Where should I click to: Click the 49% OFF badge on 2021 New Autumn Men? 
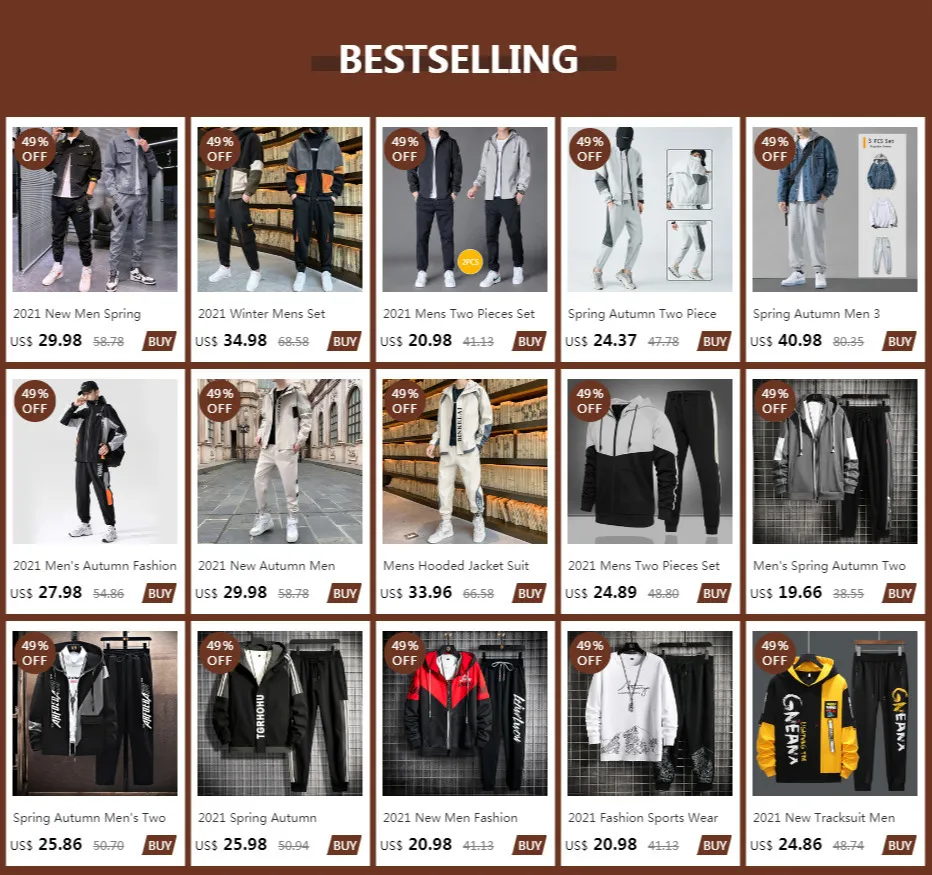coord(219,401)
